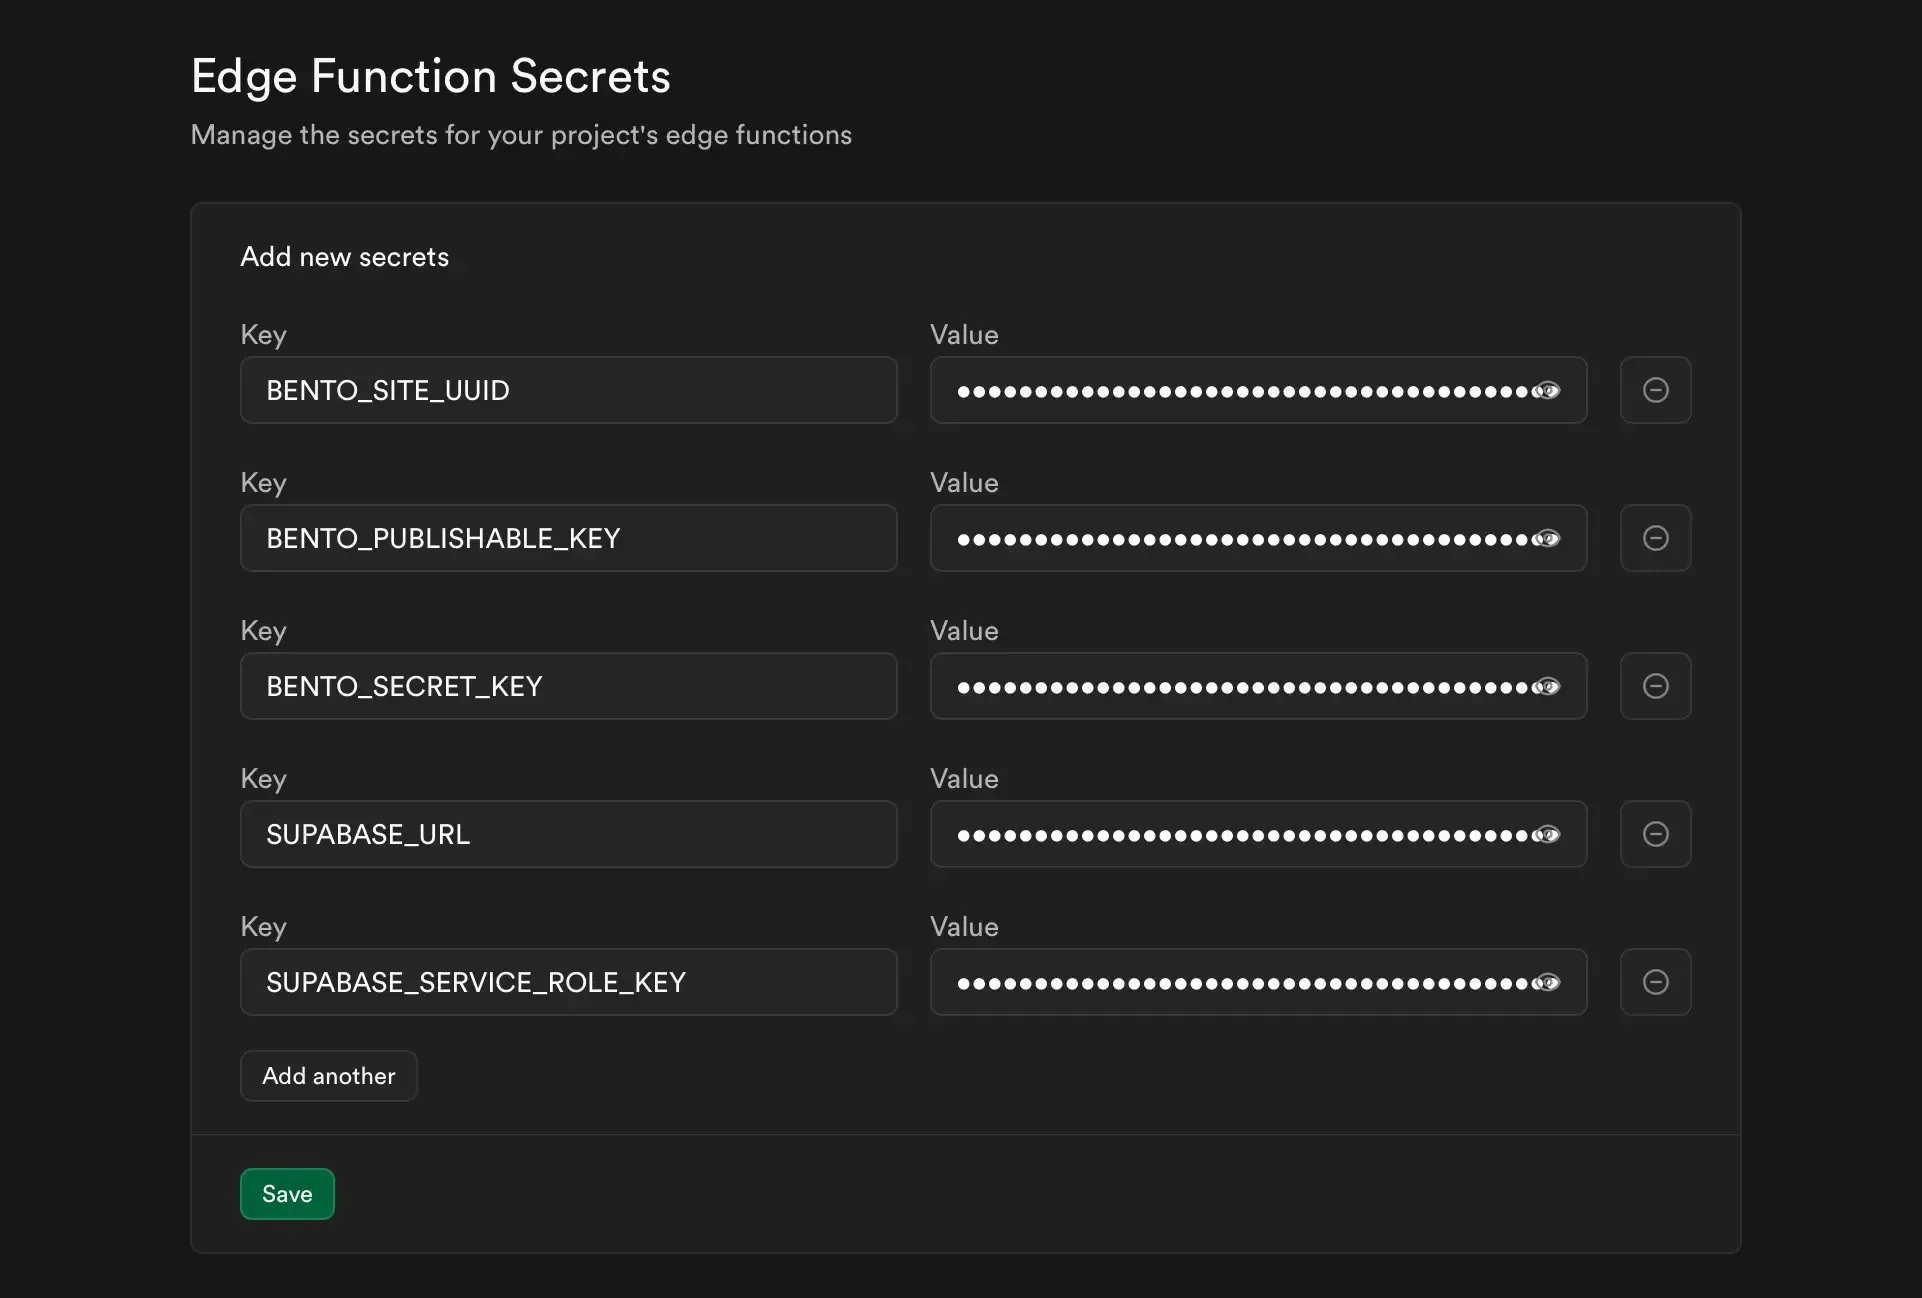Select the BENTO_SECRET_KEY key field
Image resolution: width=1922 pixels, height=1298 pixels.
click(568, 686)
